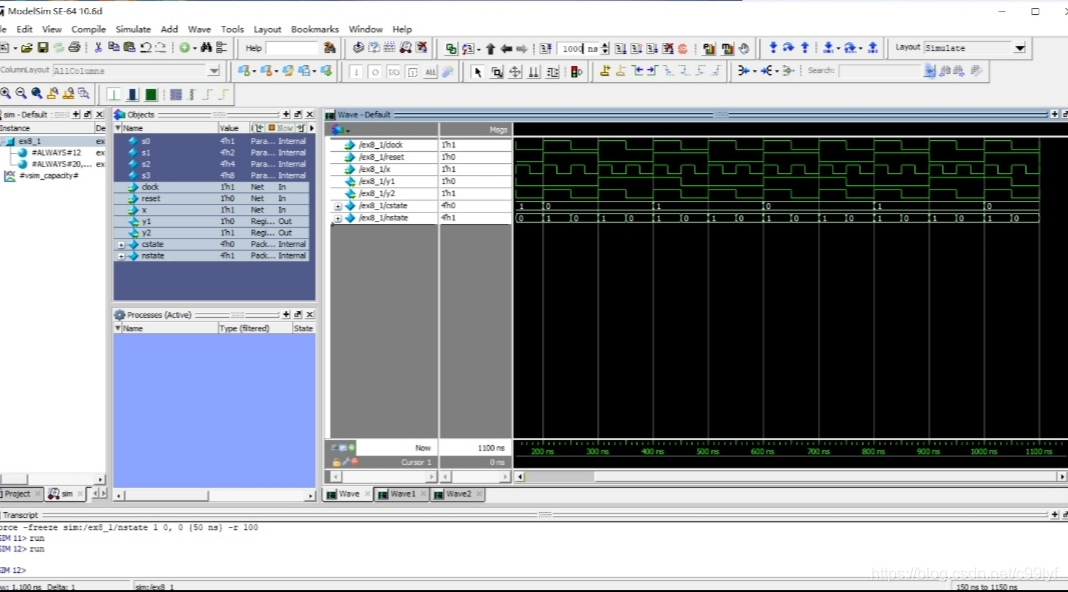Click the Stop simulation red circle icon

click(x=682, y=48)
